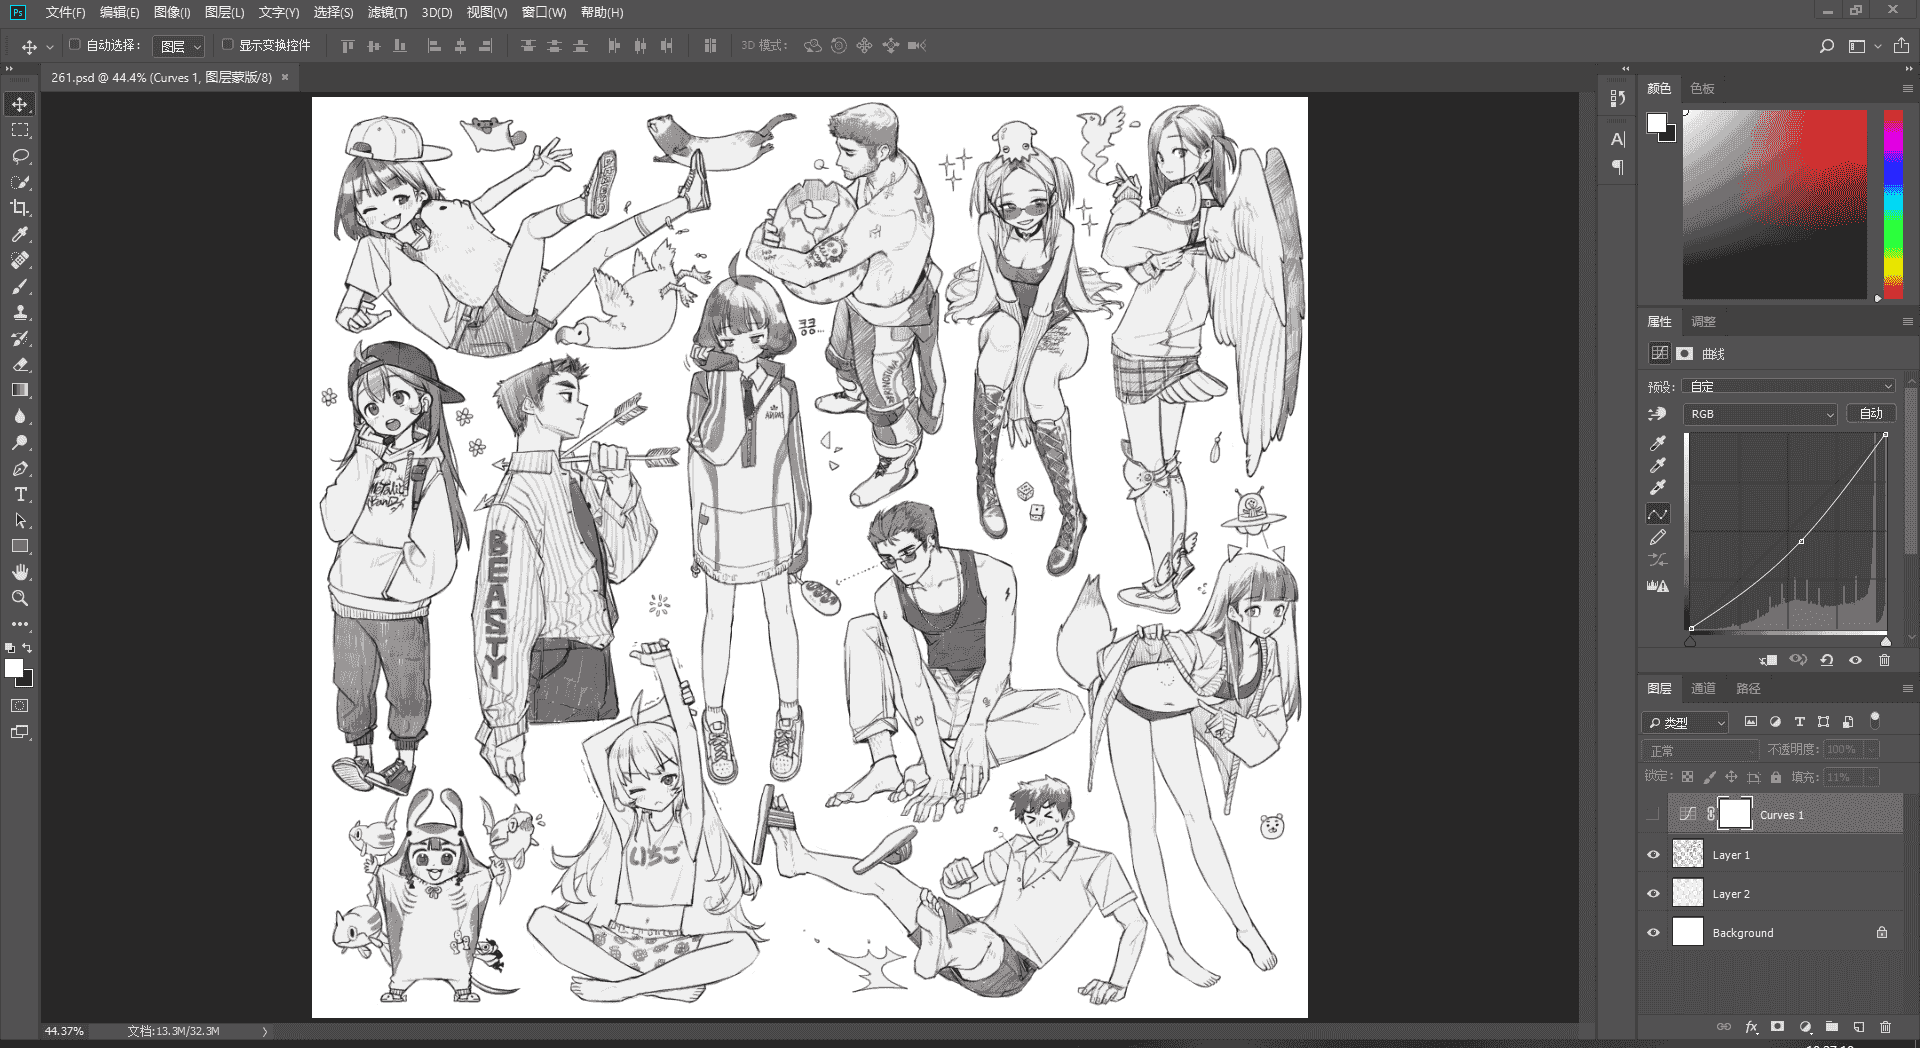
Task: Select the Eyedropper tool in toolbar
Action: click(20, 234)
